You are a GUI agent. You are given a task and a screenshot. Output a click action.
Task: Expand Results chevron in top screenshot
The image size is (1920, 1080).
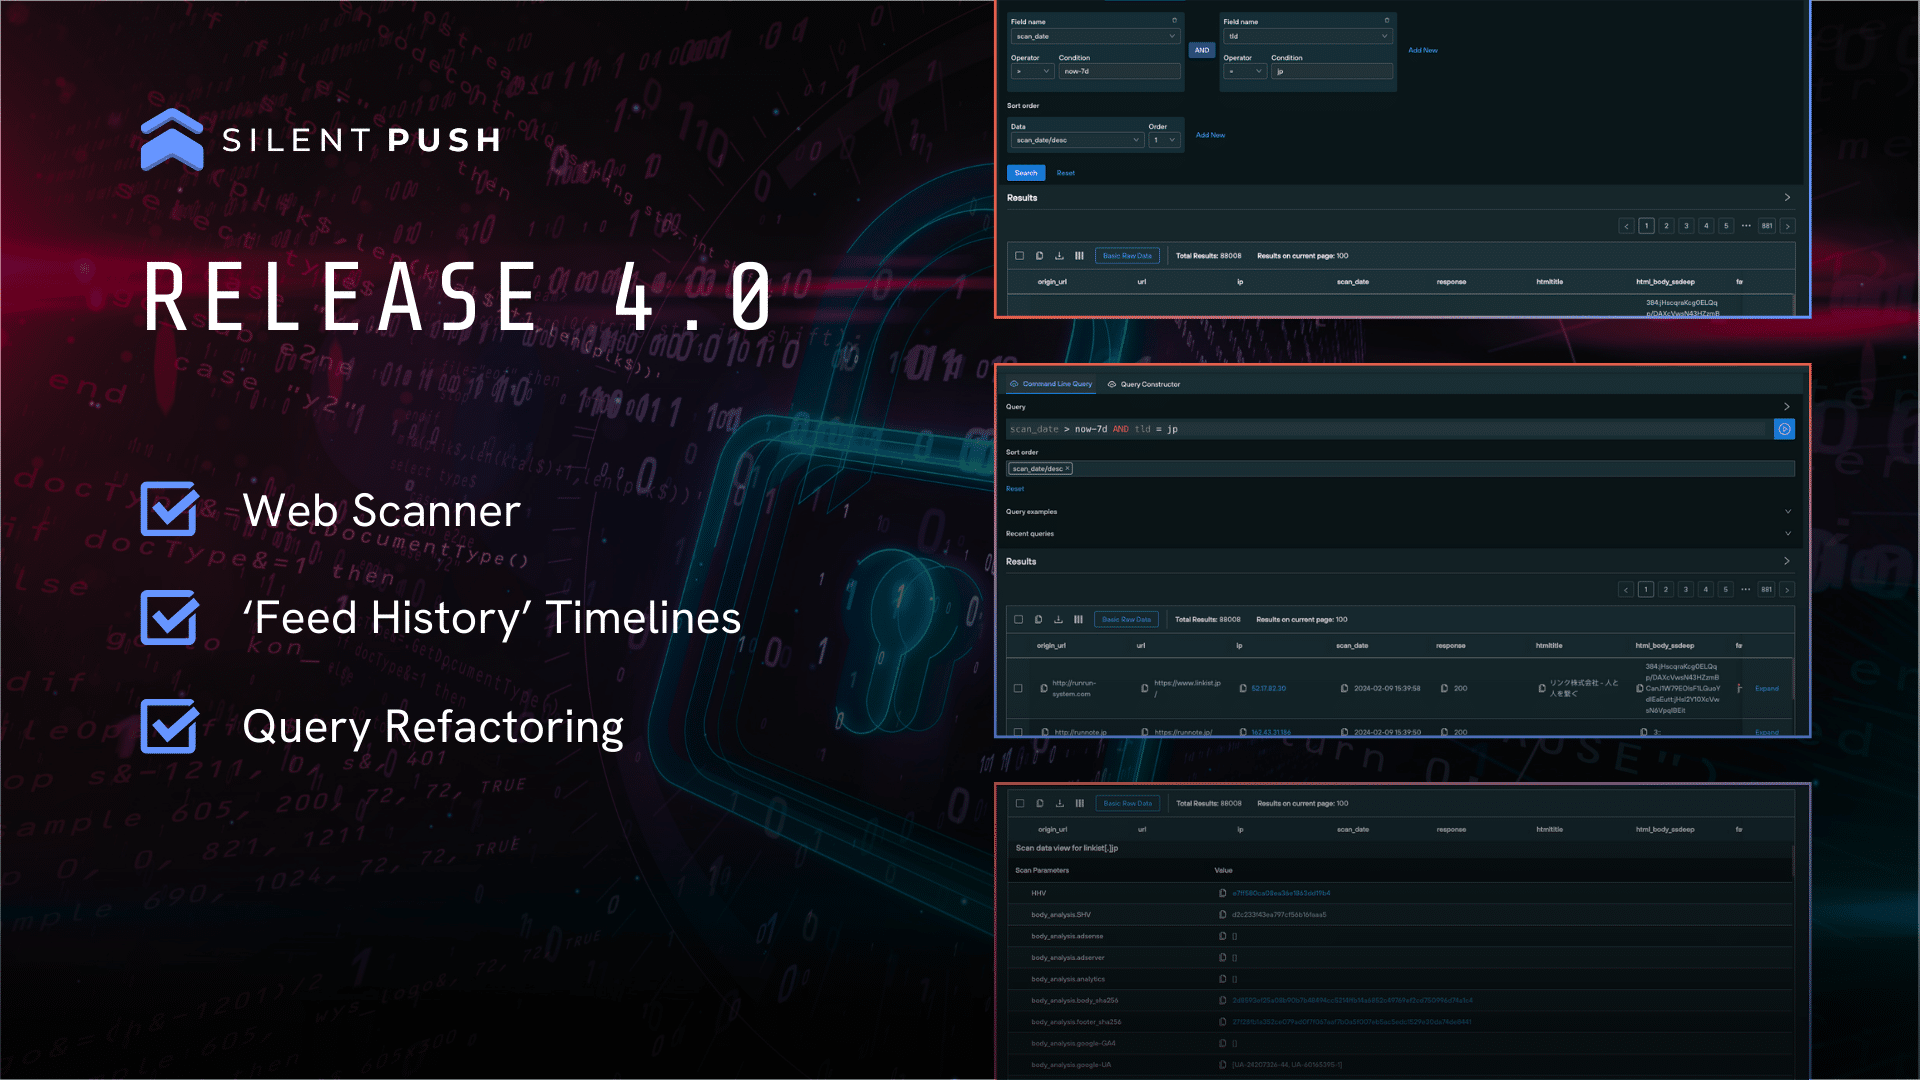tap(1787, 198)
